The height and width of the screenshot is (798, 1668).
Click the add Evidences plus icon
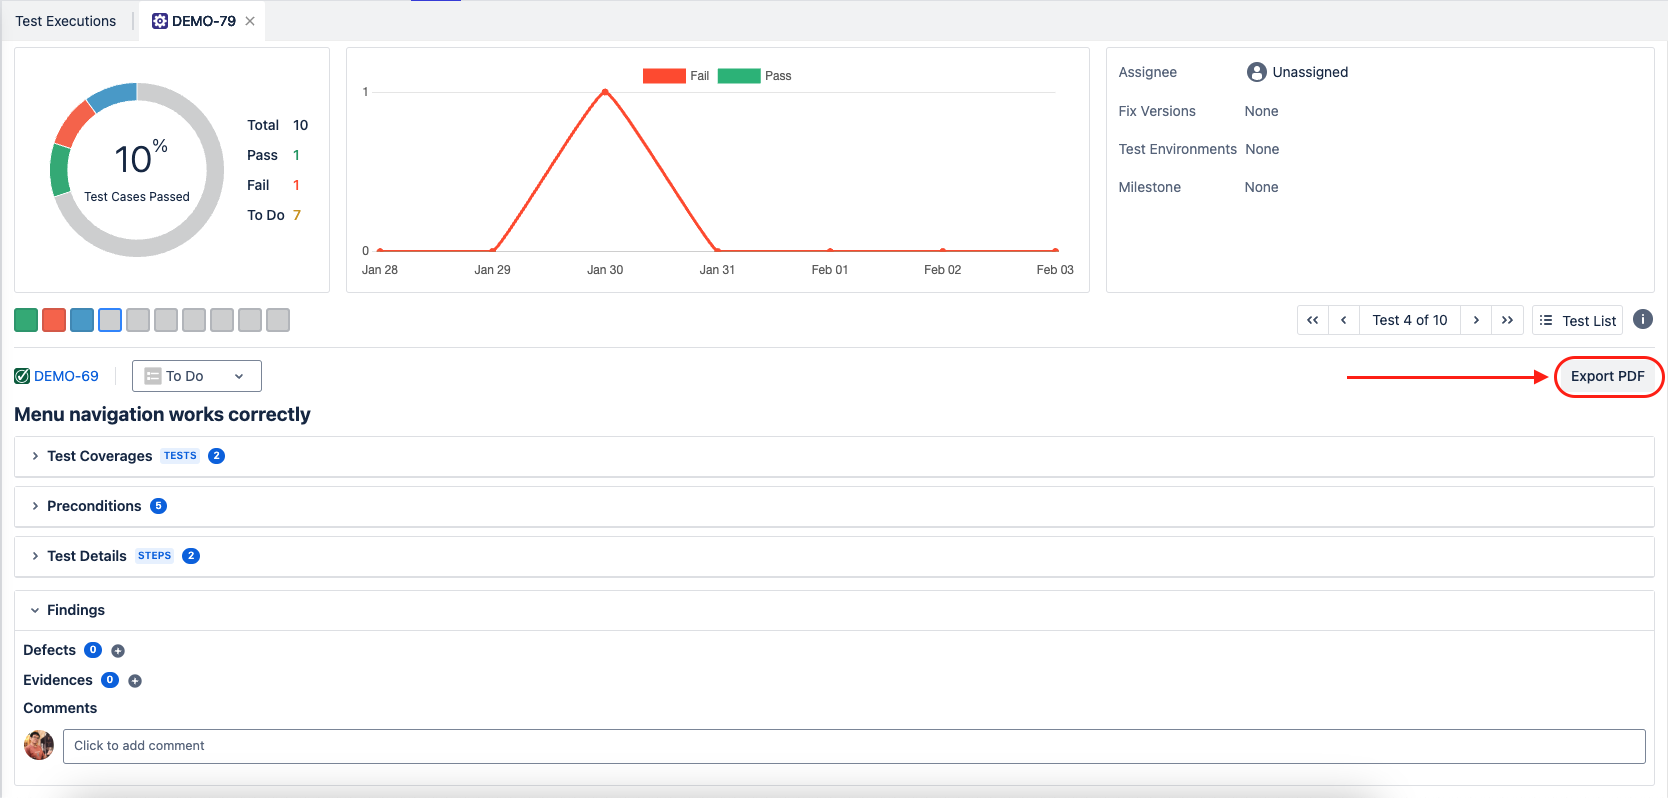(x=135, y=681)
